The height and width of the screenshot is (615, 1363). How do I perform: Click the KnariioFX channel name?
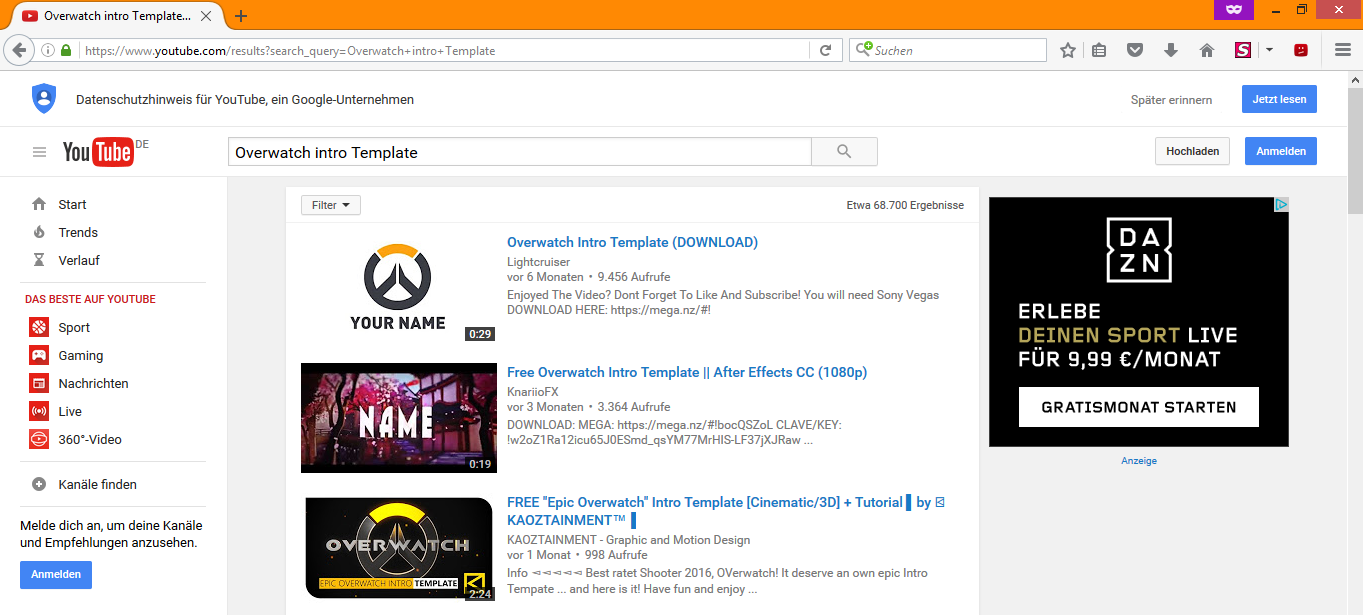[x=532, y=392]
